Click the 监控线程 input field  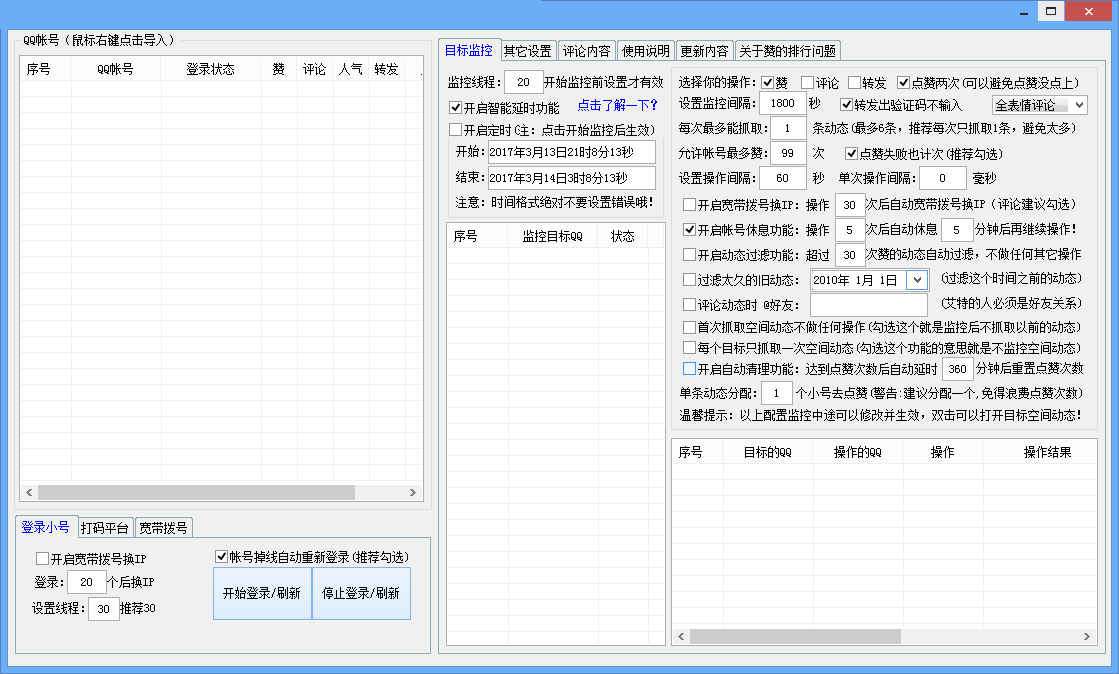coord(523,82)
